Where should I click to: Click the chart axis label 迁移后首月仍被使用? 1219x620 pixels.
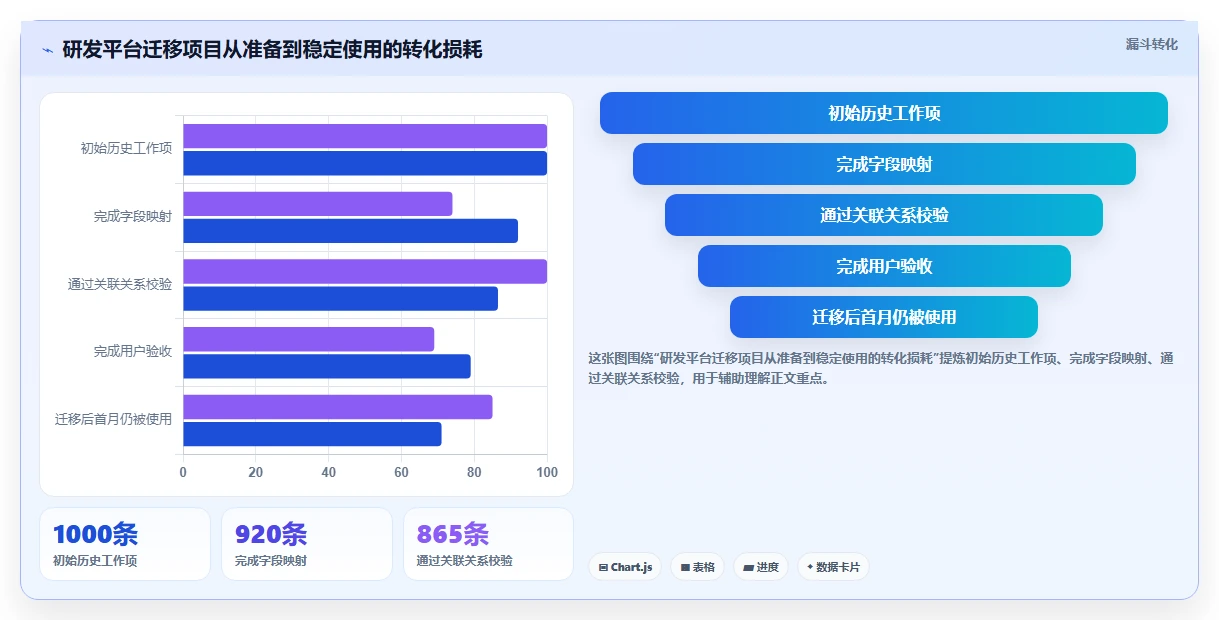click(x=113, y=419)
